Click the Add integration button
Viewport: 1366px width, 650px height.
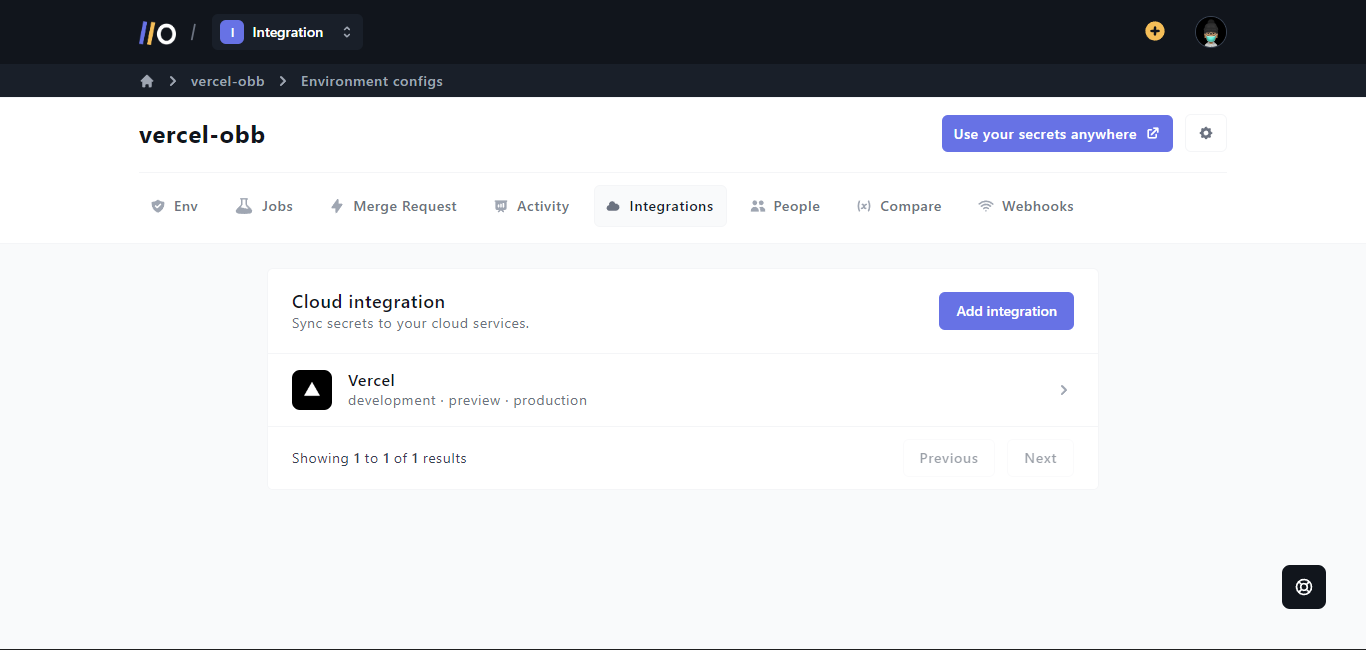coord(1006,311)
